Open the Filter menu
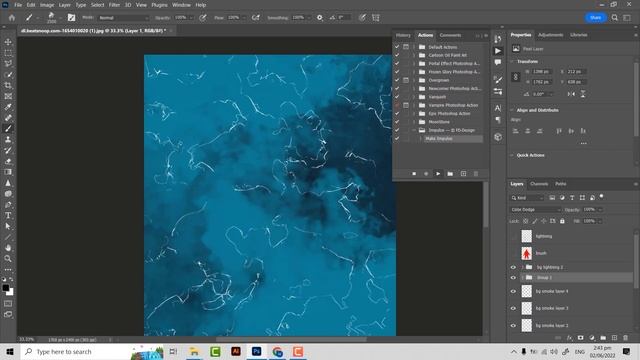 (114, 5)
